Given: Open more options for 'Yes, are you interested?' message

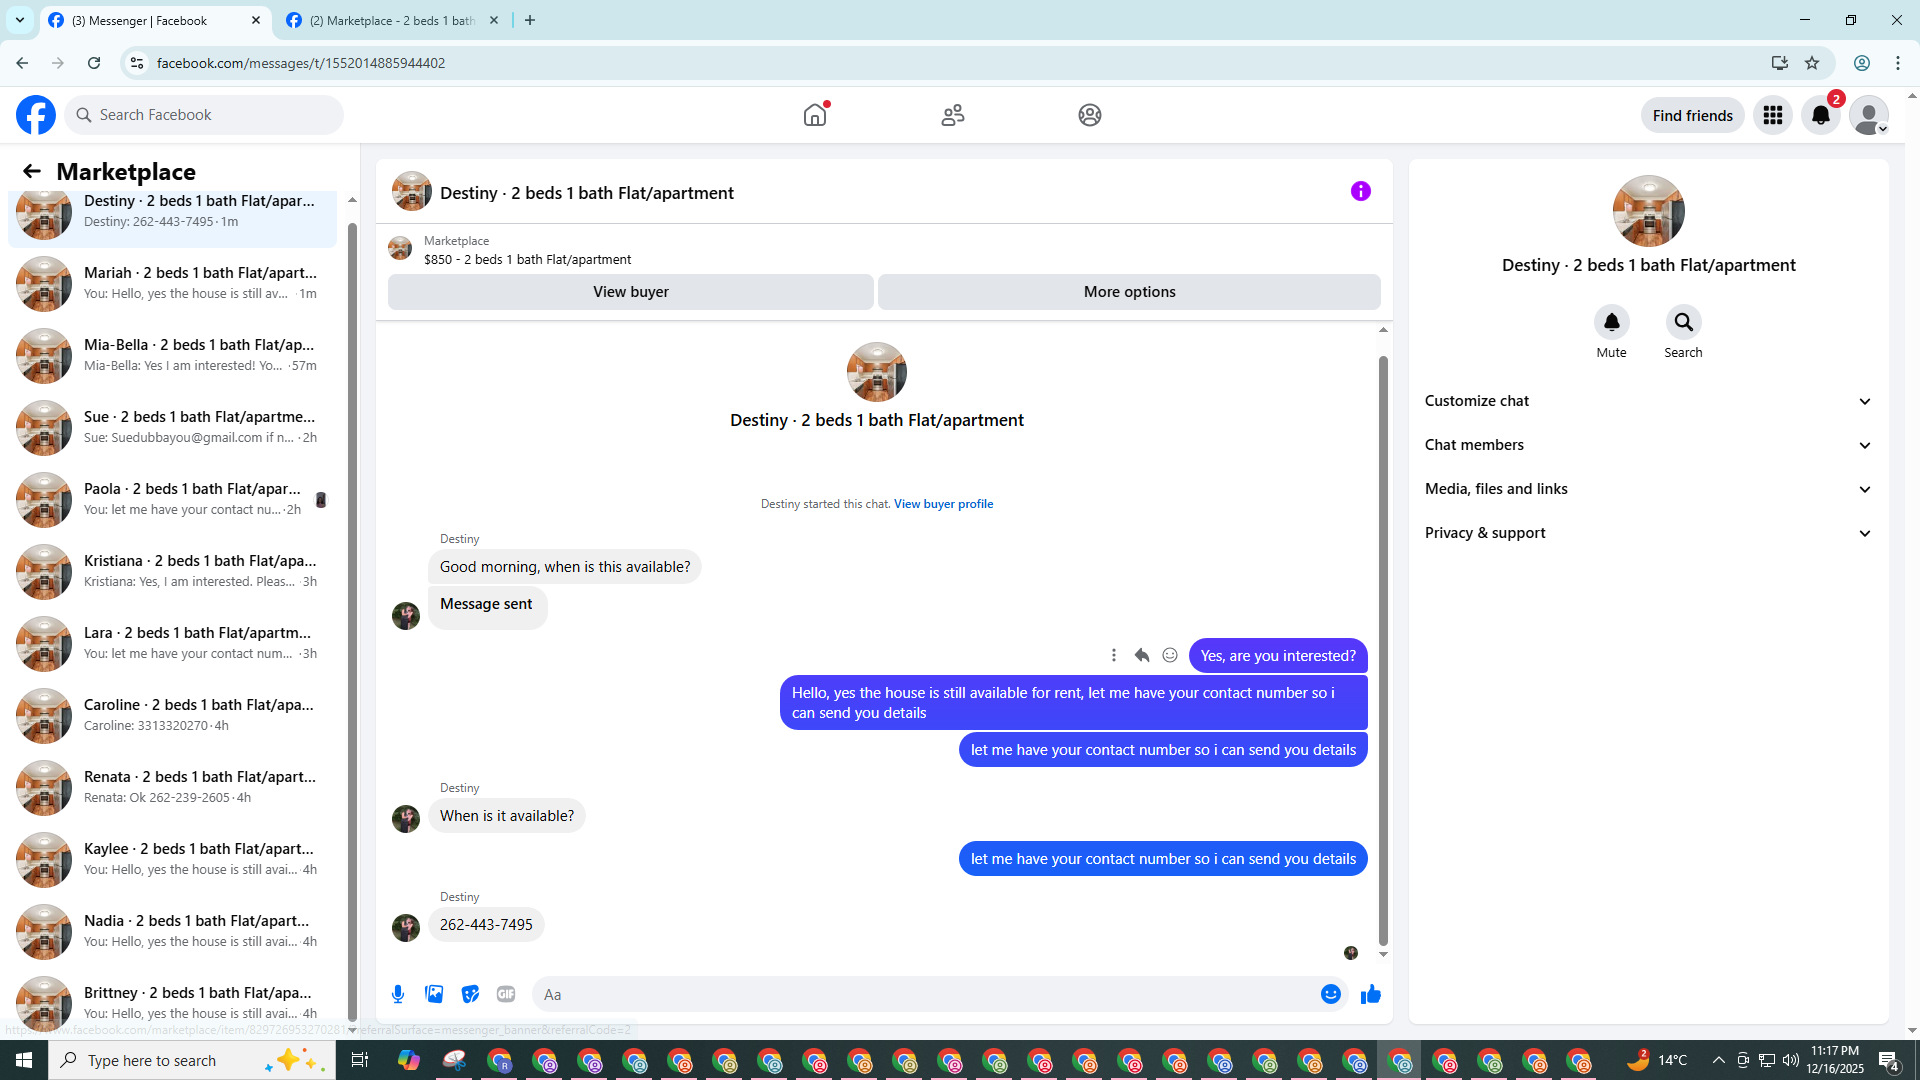Looking at the screenshot, I should (x=1113, y=655).
